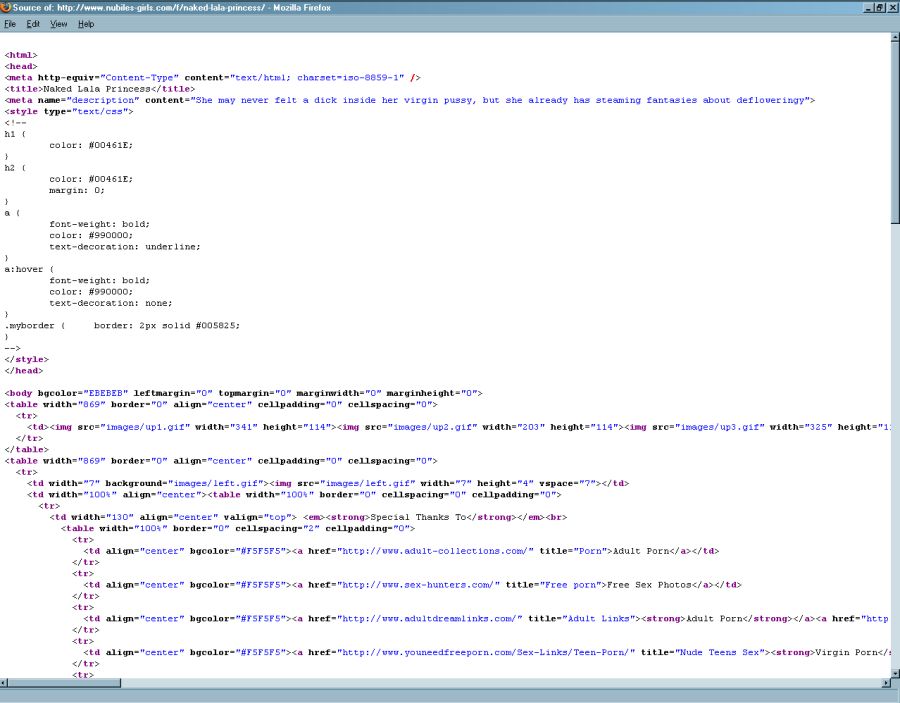Viewport: 900px width, 703px height.
Task: Close the page source window
Action: point(892,7)
